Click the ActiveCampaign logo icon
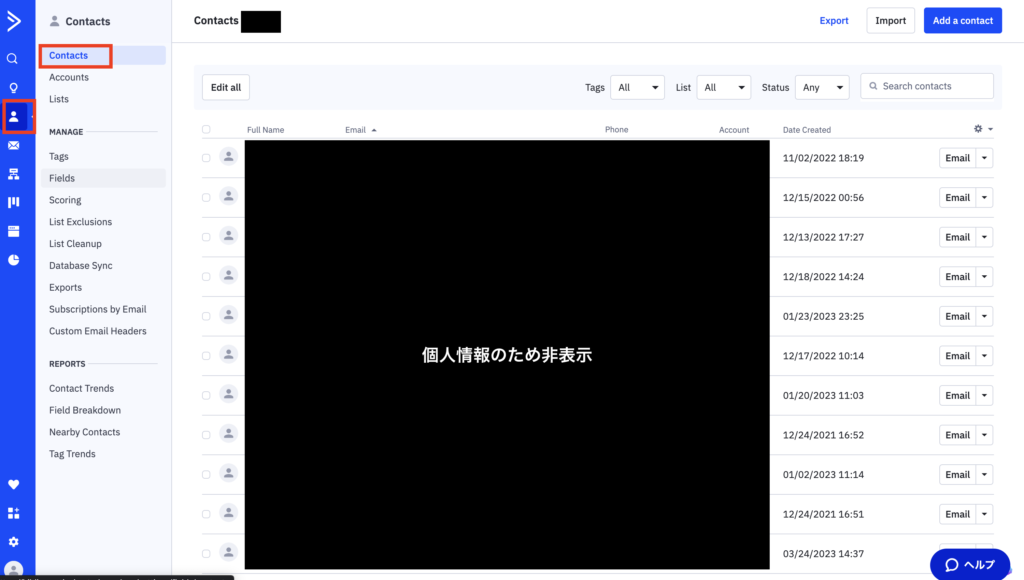Viewport: 1024px width, 580px height. (14, 21)
